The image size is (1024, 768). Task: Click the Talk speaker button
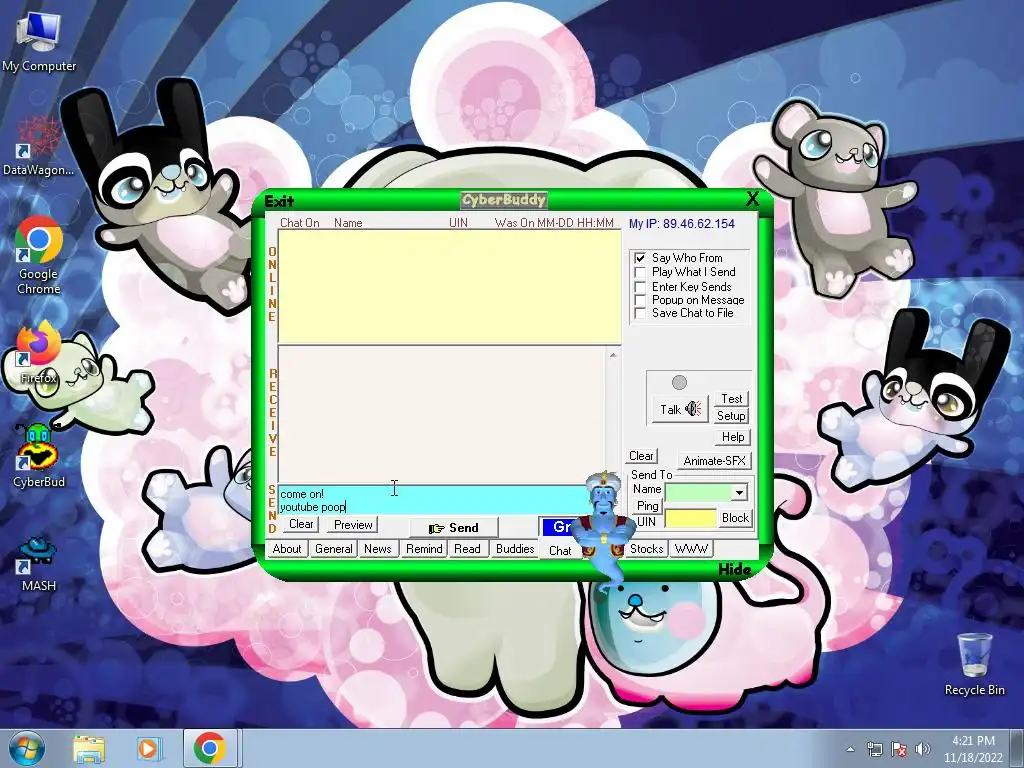point(680,409)
